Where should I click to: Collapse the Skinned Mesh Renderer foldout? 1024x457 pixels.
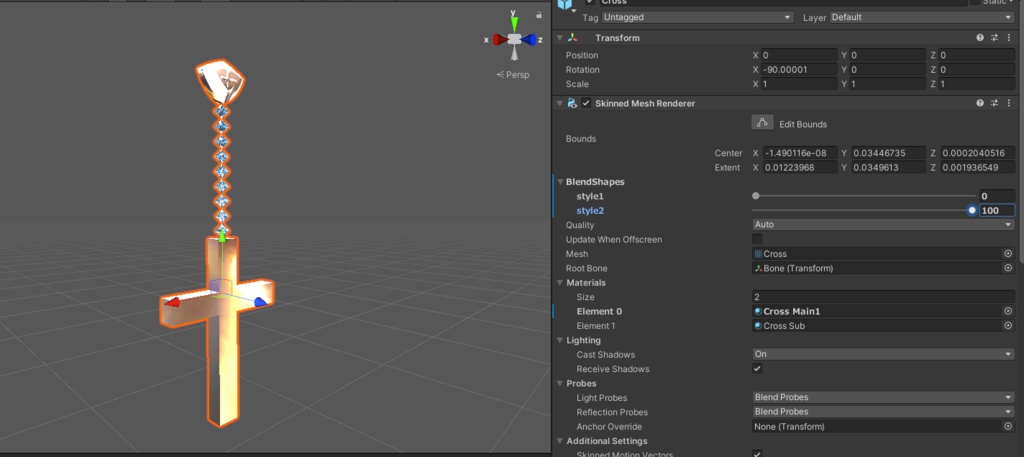pos(560,103)
